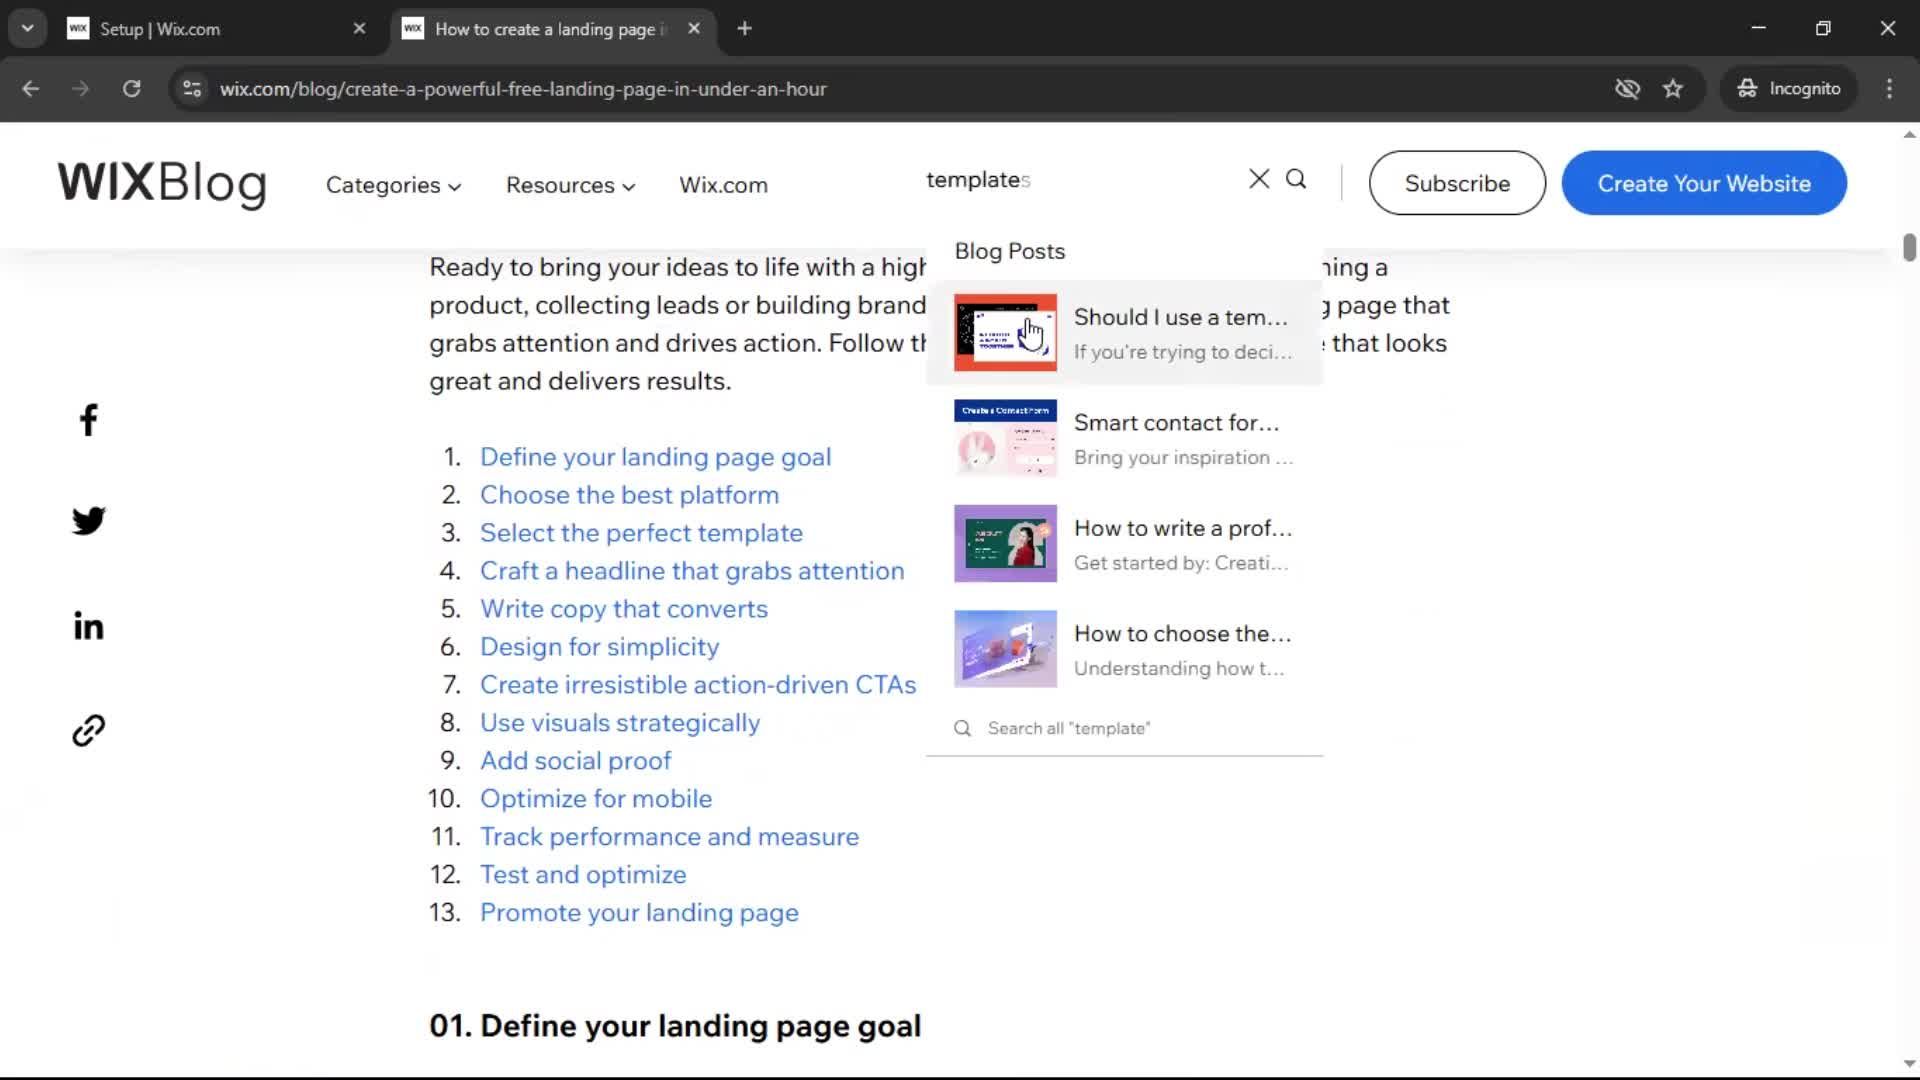The height and width of the screenshot is (1080, 1920).
Task: Open the How to choose the... result
Action: pyautogui.click(x=1124, y=649)
